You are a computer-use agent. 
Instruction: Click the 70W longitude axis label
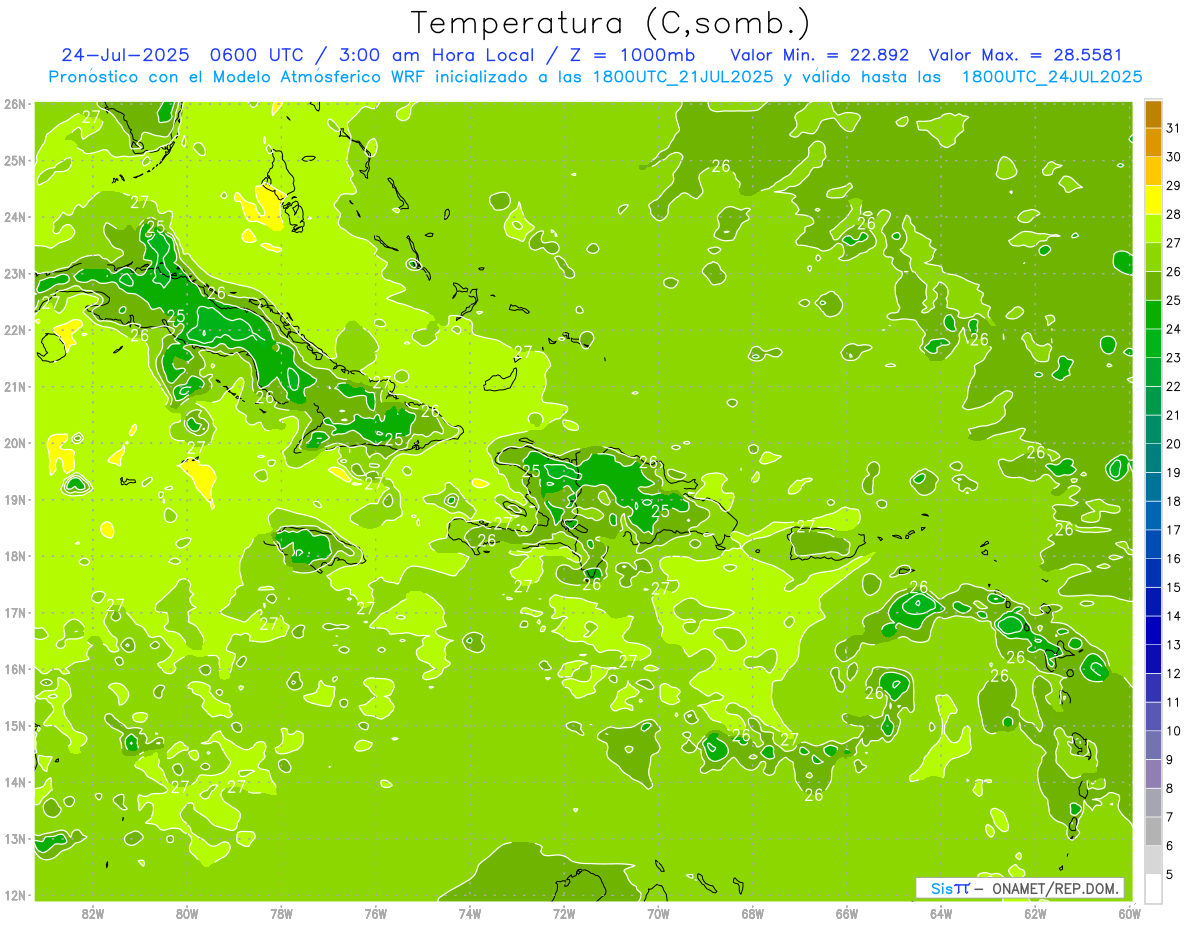(x=658, y=913)
